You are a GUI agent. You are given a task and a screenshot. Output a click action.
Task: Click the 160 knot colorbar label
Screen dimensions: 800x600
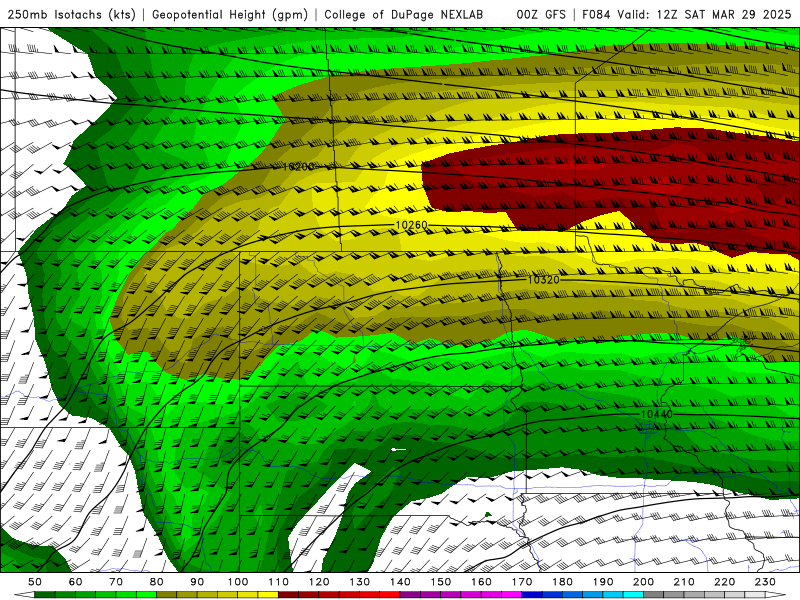point(481,582)
